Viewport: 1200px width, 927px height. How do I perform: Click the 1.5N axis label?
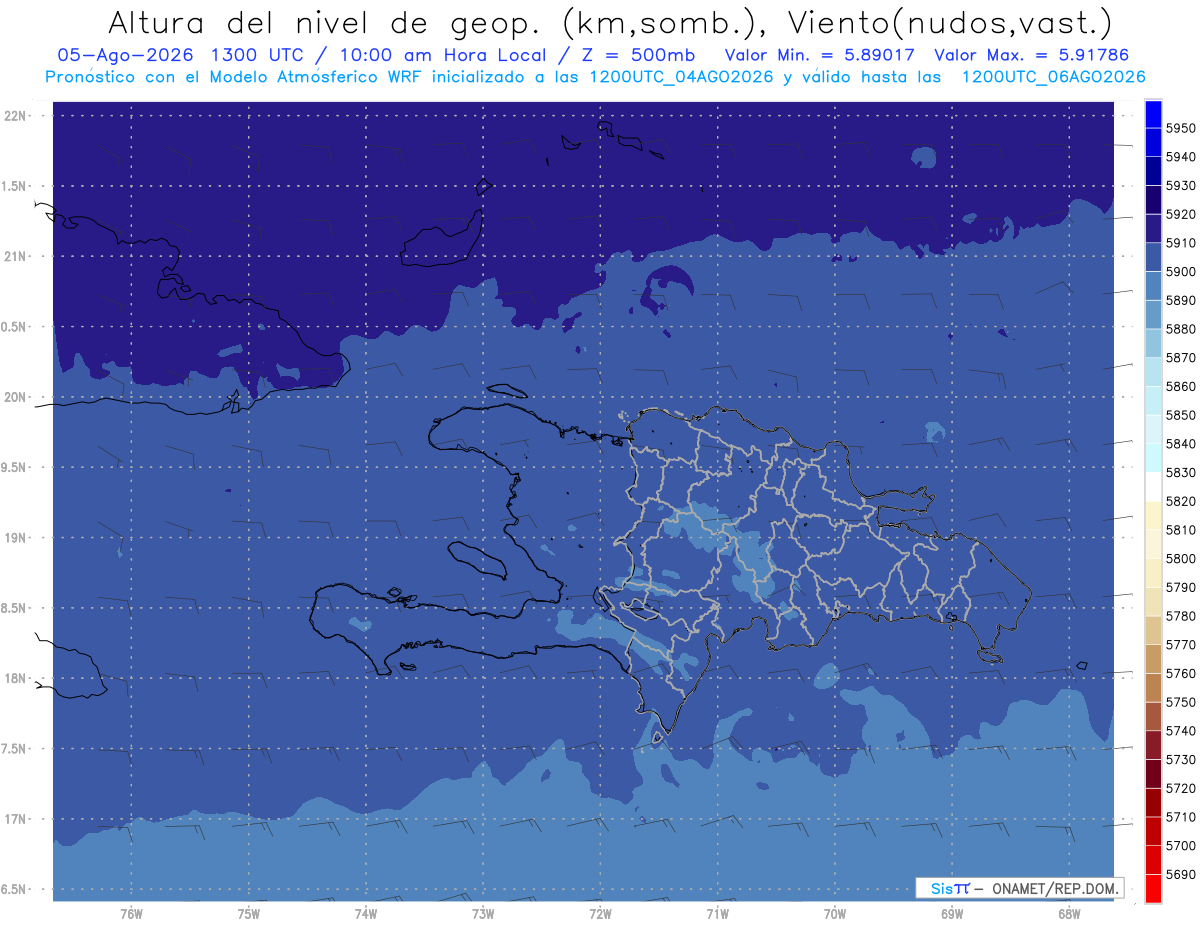(x=15, y=186)
